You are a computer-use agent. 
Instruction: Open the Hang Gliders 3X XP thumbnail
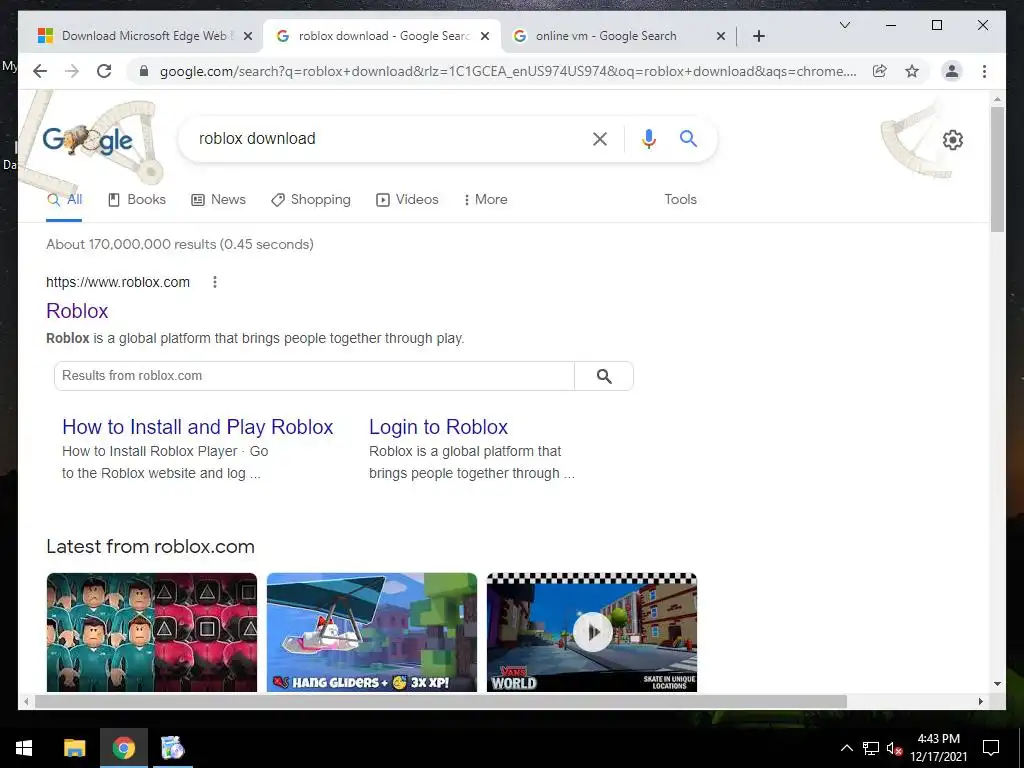tap(372, 632)
